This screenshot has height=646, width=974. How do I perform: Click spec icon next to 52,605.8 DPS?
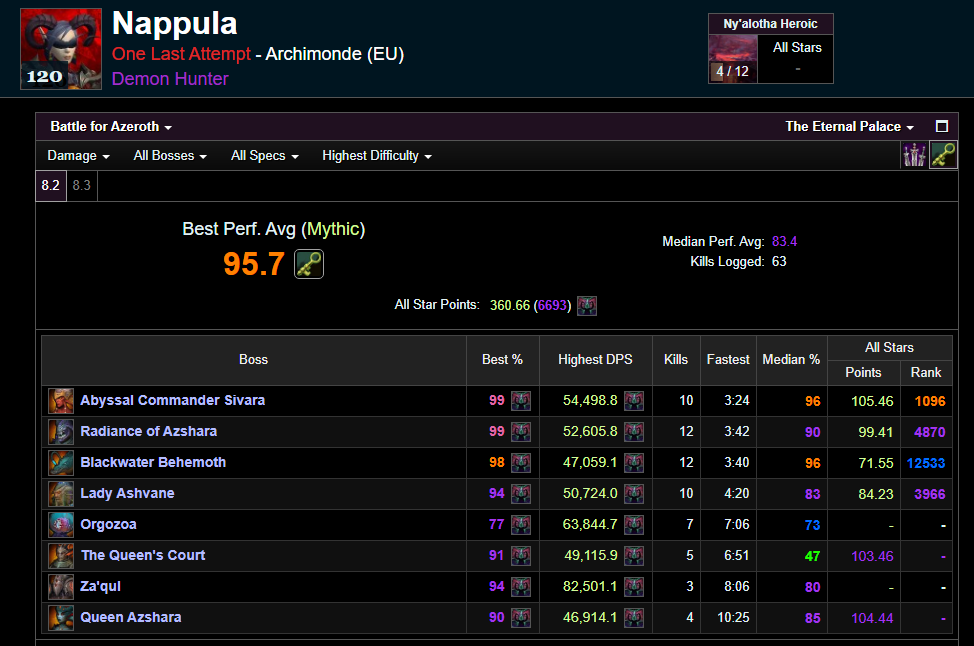coord(634,432)
